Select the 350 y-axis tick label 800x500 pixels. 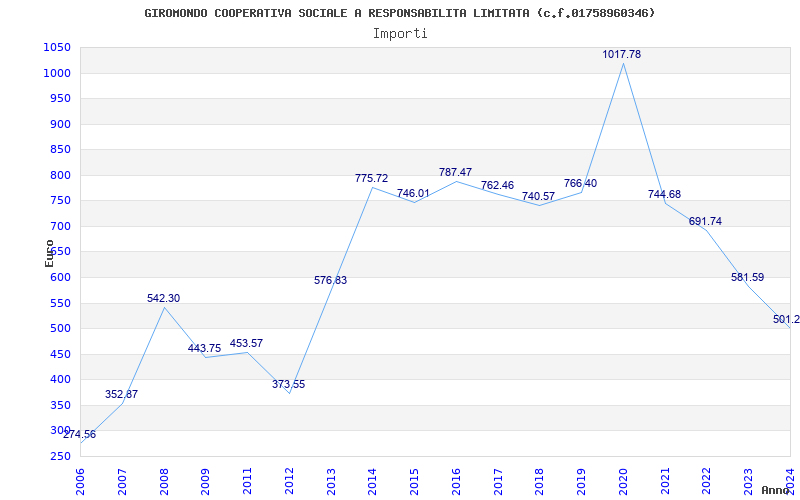(x=61, y=405)
